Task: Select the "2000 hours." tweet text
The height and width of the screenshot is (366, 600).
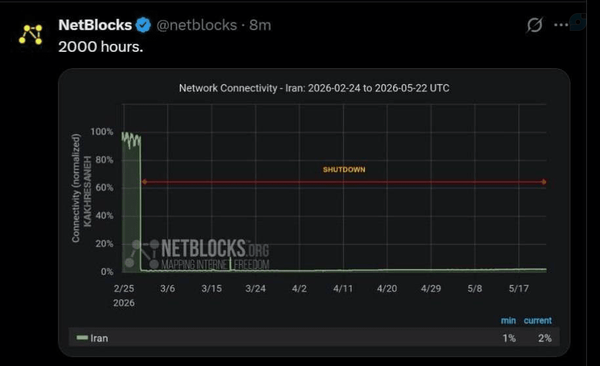Action: 101,47
